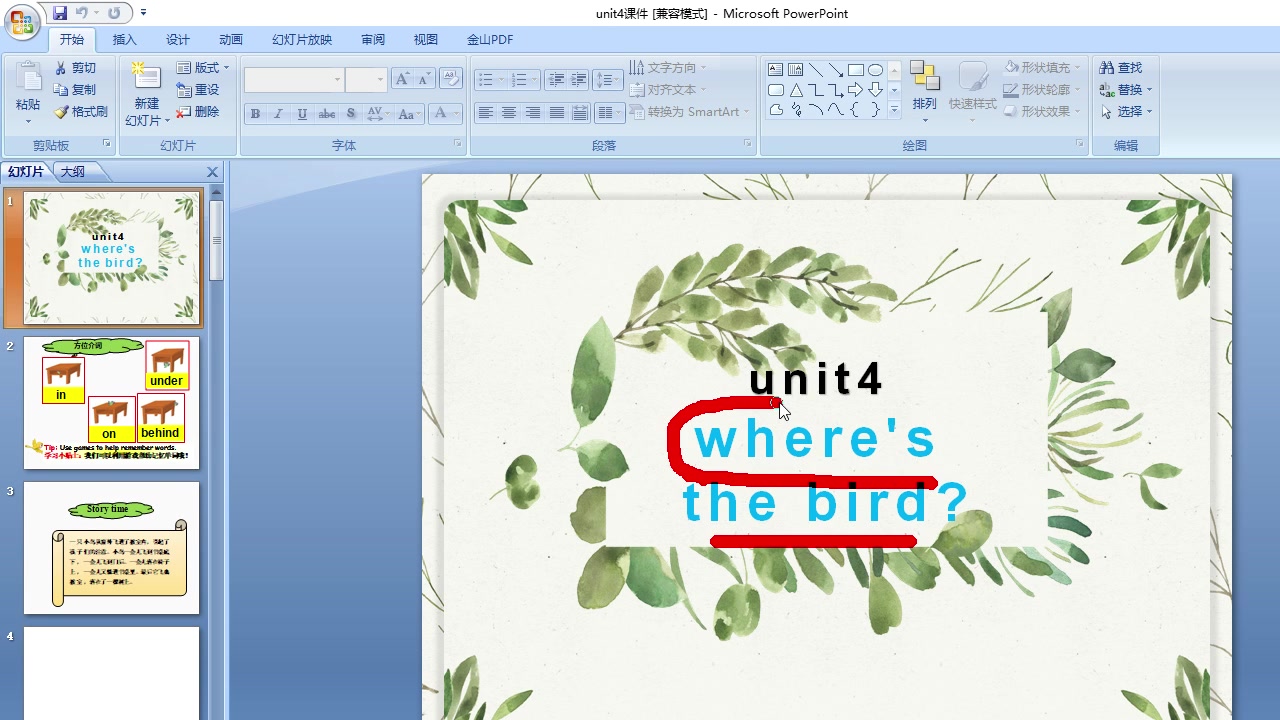The width and height of the screenshot is (1280, 720).
Task: Activate the Format Painter (格式刷)
Action: pos(81,112)
